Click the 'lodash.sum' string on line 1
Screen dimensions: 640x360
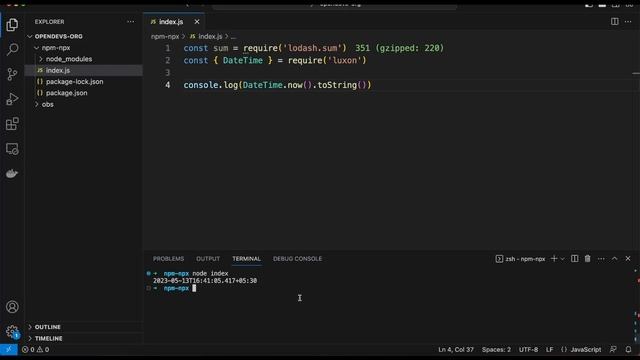[x=314, y=48]
